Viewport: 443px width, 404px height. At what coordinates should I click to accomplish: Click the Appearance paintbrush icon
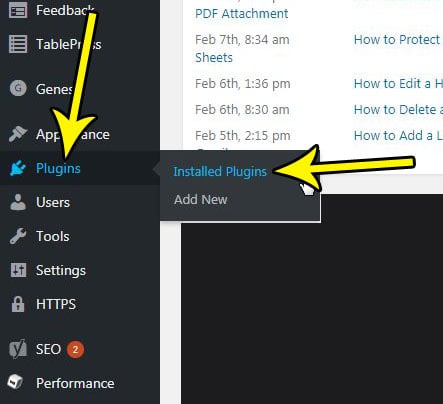[18, 134]
